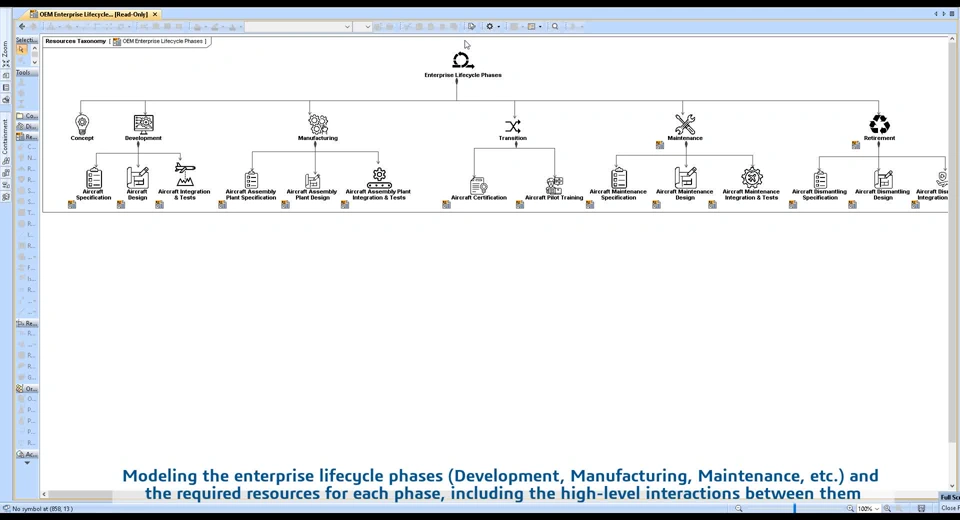This screenshot has height=520, width=960.
Task: Select the Manufacturing gears icon
Action: coord(318,124)
